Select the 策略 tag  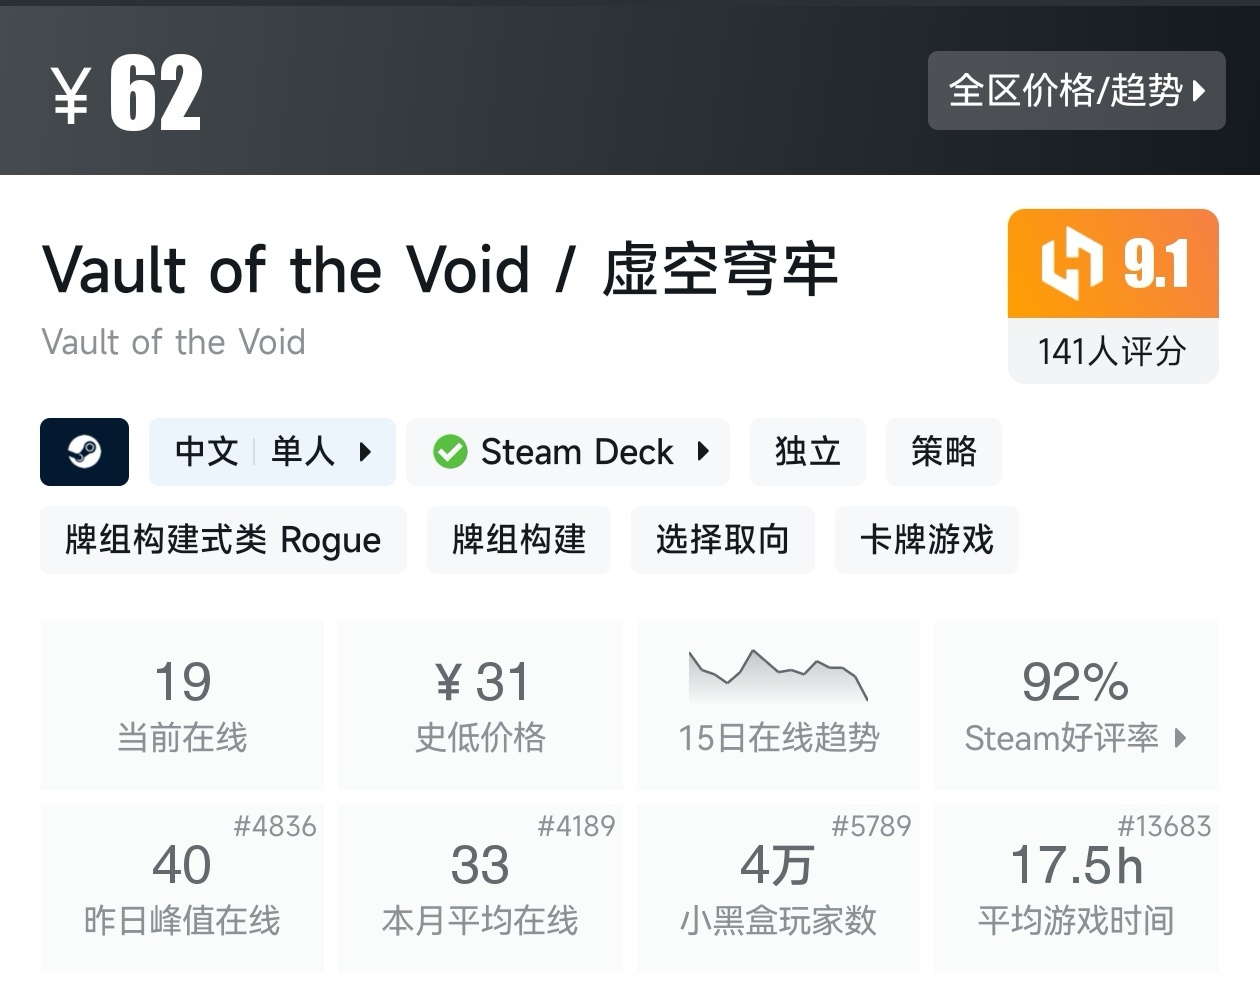pos(943,452)
